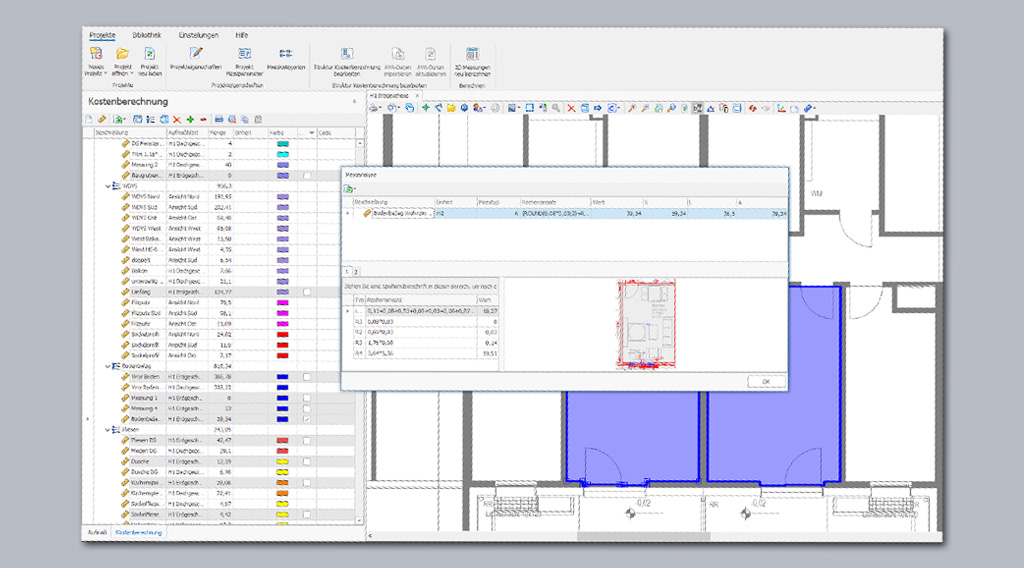Click the green plus add icon in Kostenberechnung toolbar
Screen dimensions: 1024x568
click(x=189, y=119)
